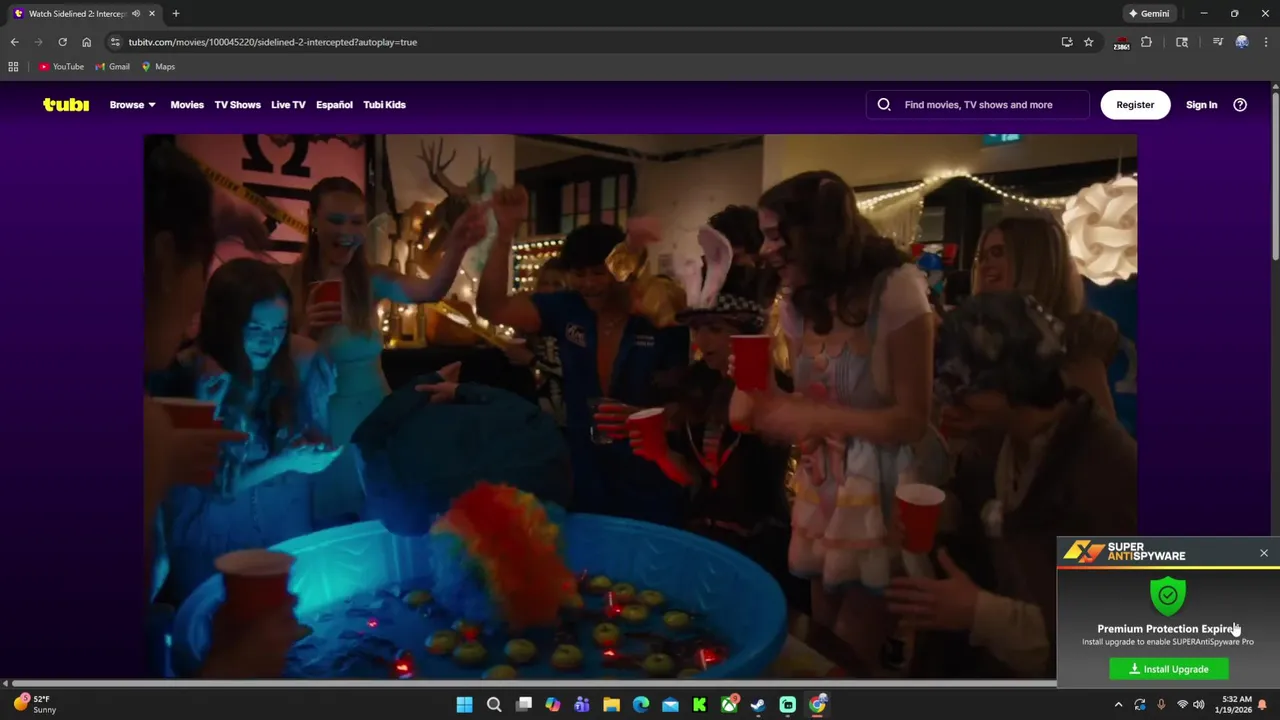Close the SUPERAntiSpyware popup

click(1264, 553)
